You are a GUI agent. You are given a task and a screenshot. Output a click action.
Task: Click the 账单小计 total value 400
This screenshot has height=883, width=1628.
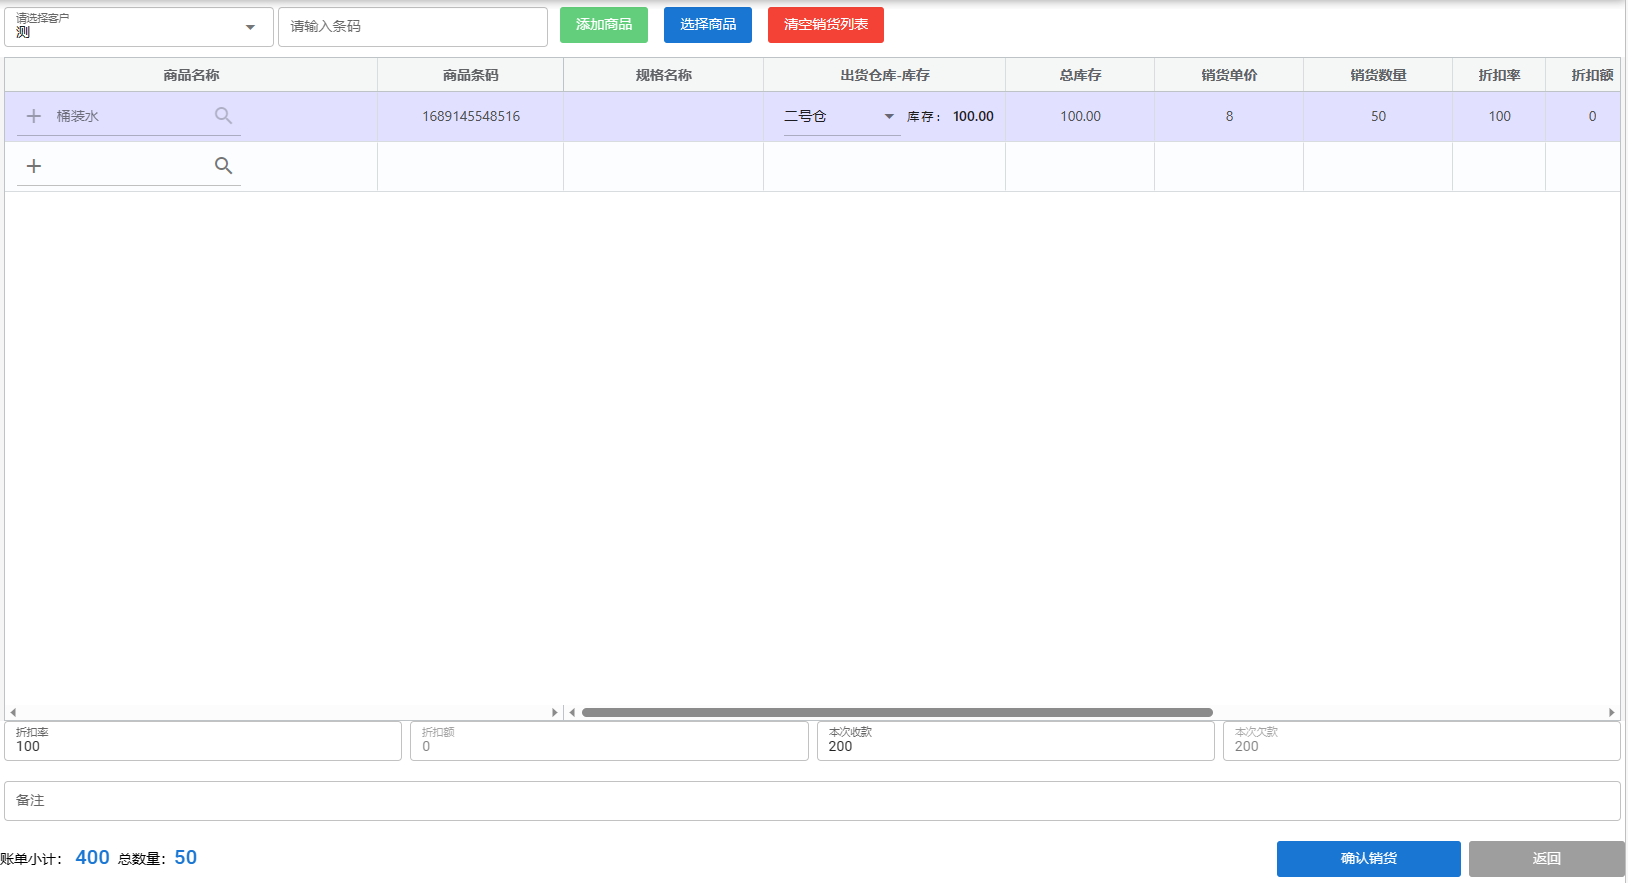tap(92, 858)
